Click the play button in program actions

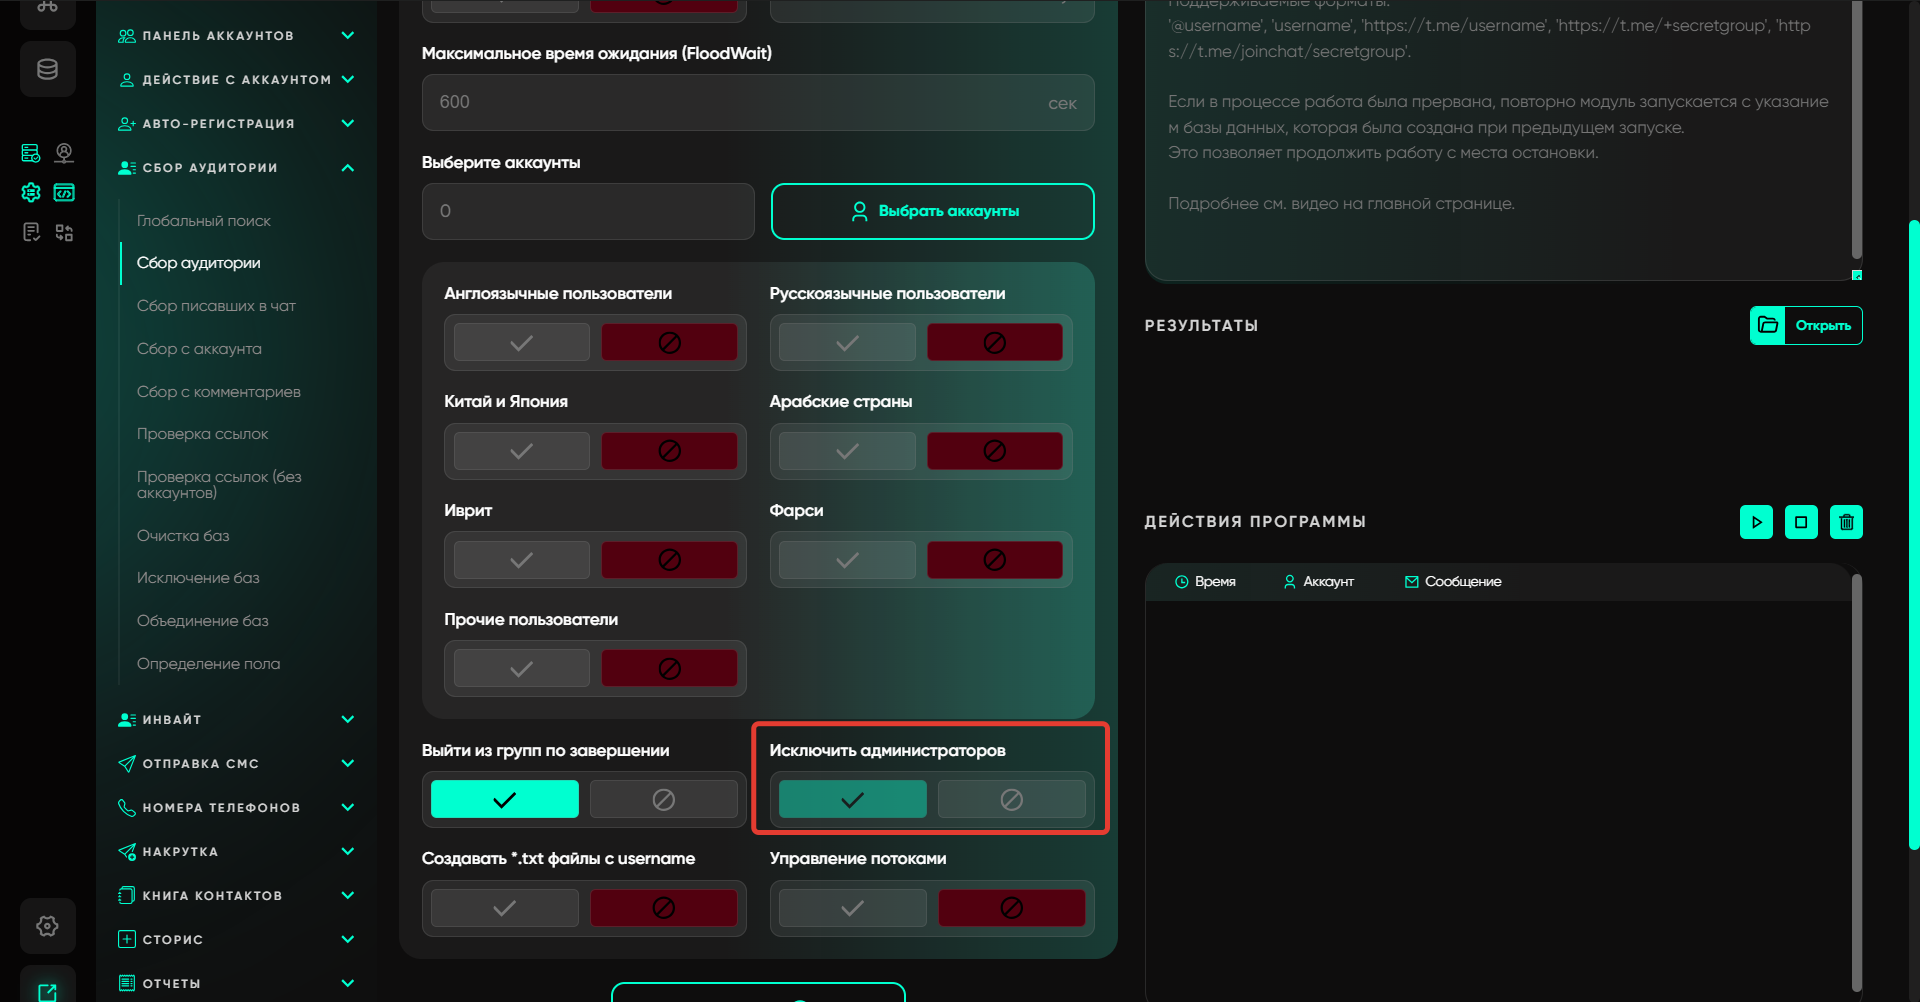pyautogui.click(x=1756, y=522)
